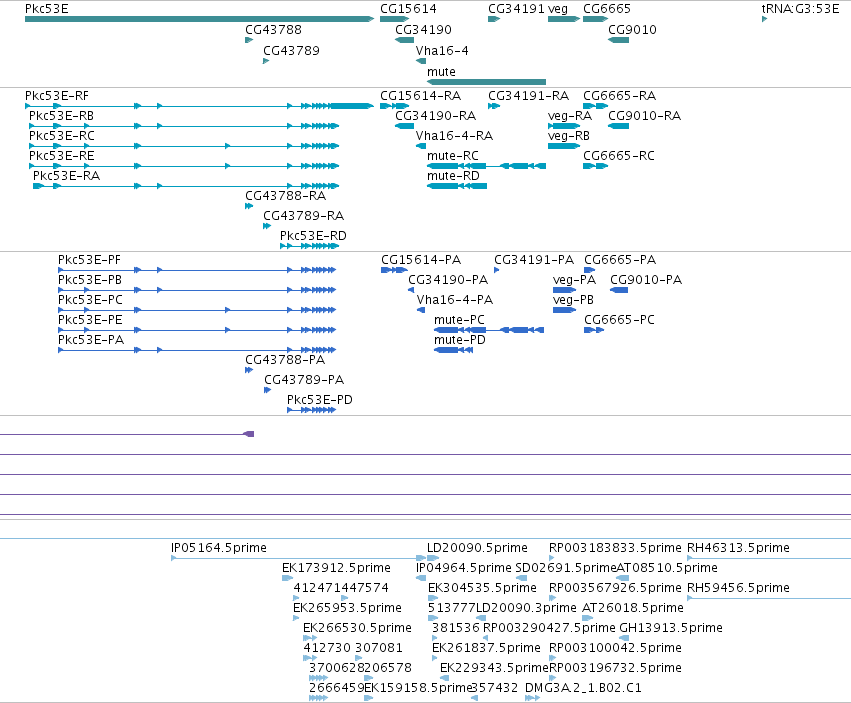The width and height of the screenshot is (851, 703).
Task: Open the CG34190-RA transcript label
Action: click(436, 116)
